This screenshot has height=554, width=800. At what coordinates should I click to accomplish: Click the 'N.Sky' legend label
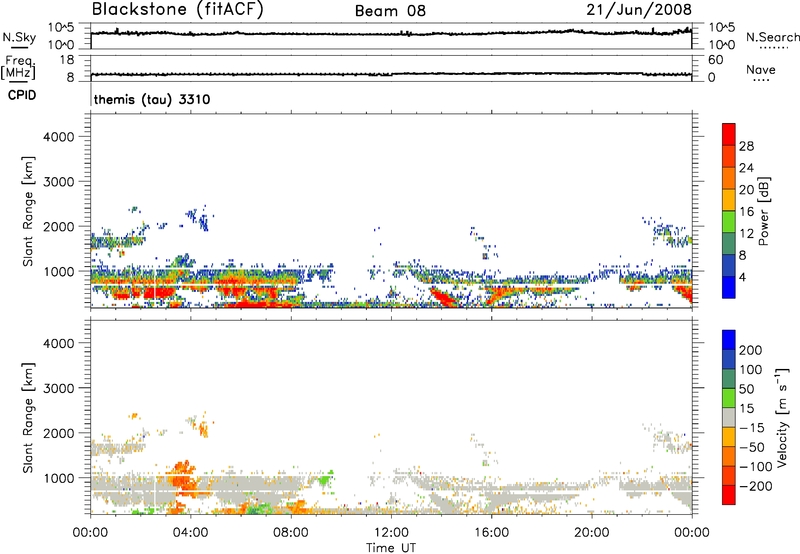tap(19, 37)
